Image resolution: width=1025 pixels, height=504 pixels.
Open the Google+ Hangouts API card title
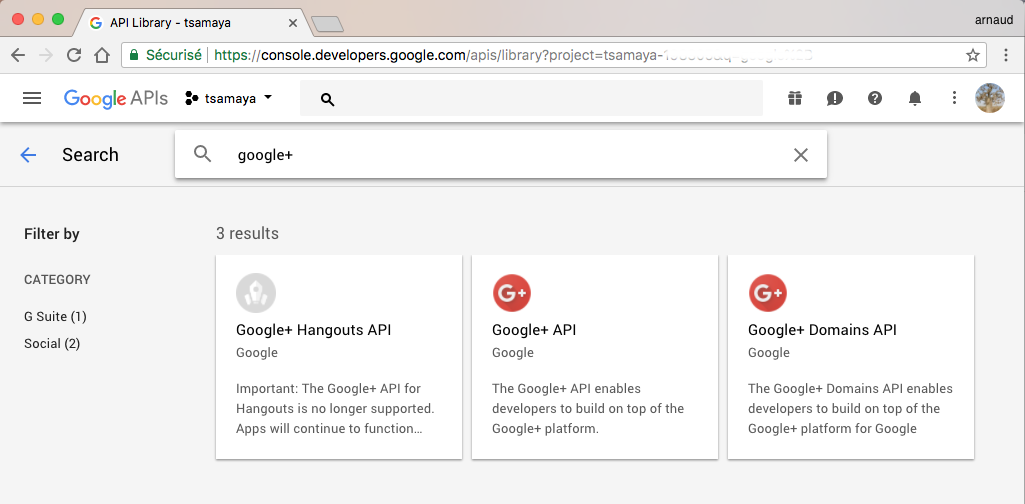coord(314,329)
